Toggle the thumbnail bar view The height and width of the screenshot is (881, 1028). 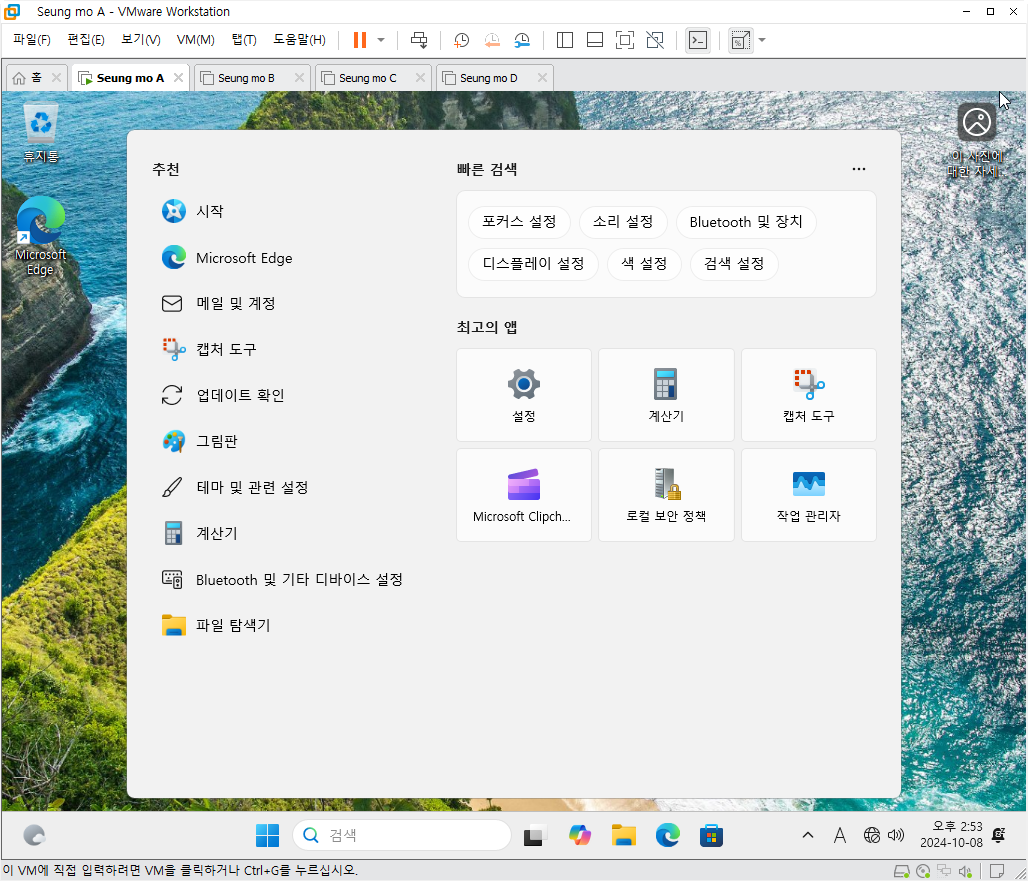click(595, 40)
